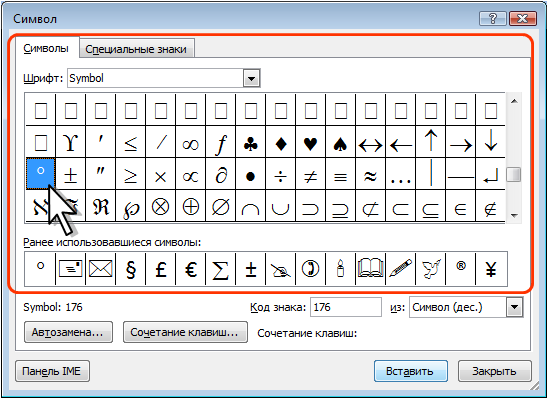
Task: Pick the plus-minus symbol in the main grid
Action: [x=71, y=174]
